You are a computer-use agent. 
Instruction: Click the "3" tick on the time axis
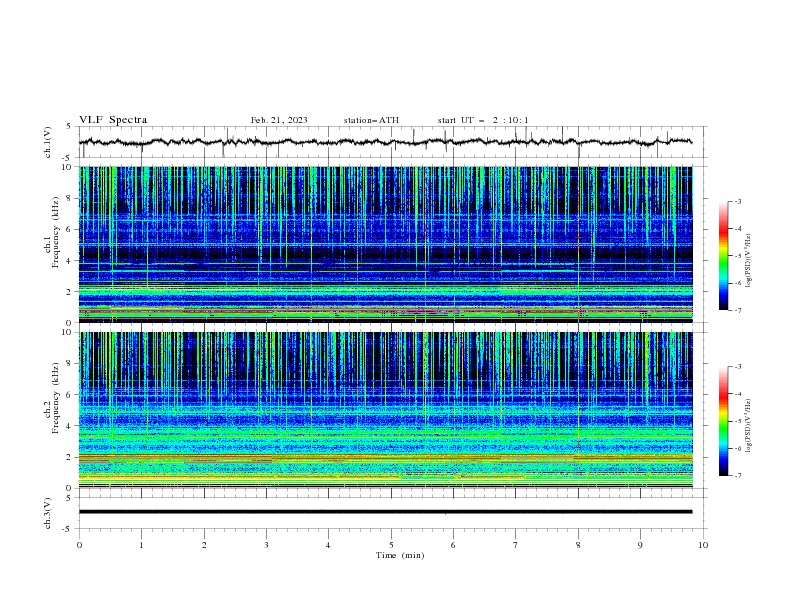coord(266,545)
